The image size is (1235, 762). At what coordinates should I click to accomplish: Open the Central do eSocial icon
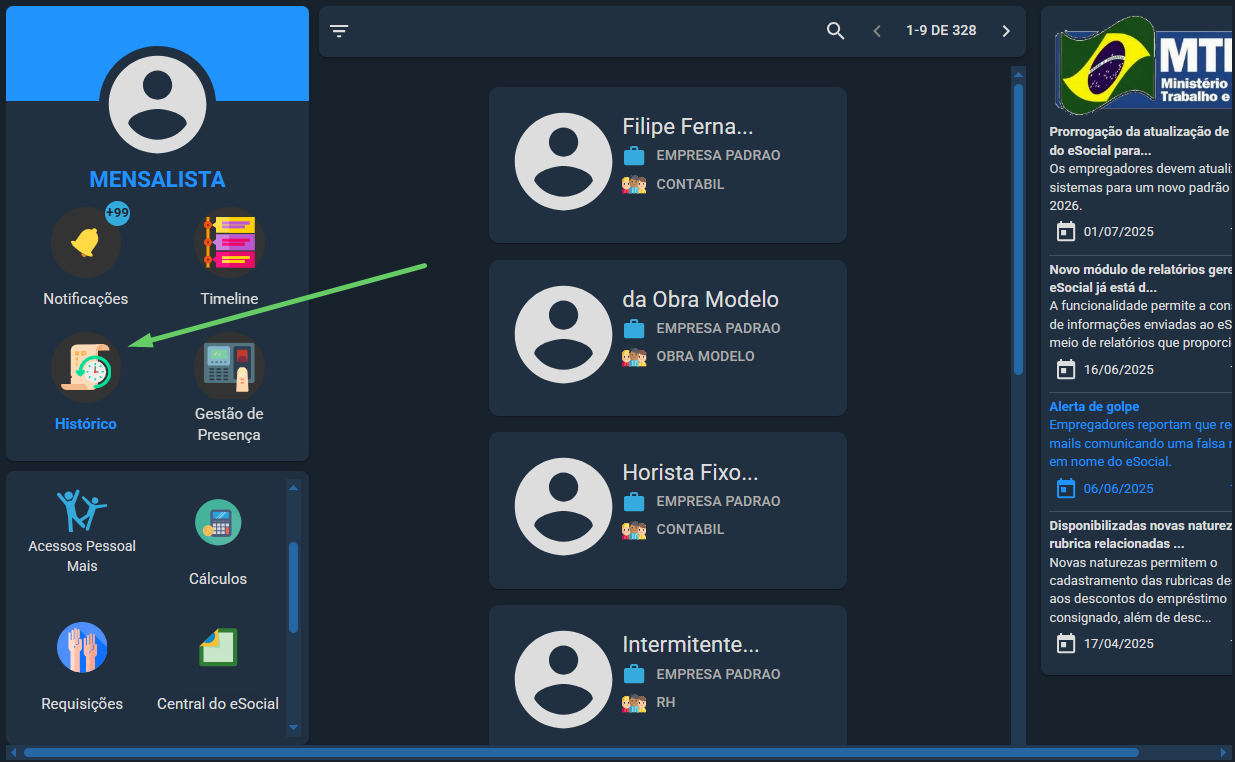click(218, 647)
